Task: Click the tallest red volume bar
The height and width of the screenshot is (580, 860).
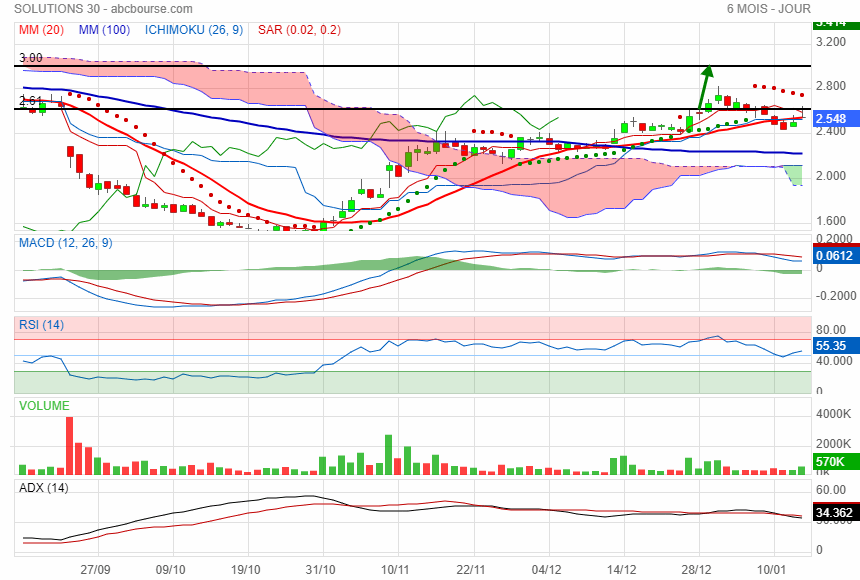Action: coord(70,446)
